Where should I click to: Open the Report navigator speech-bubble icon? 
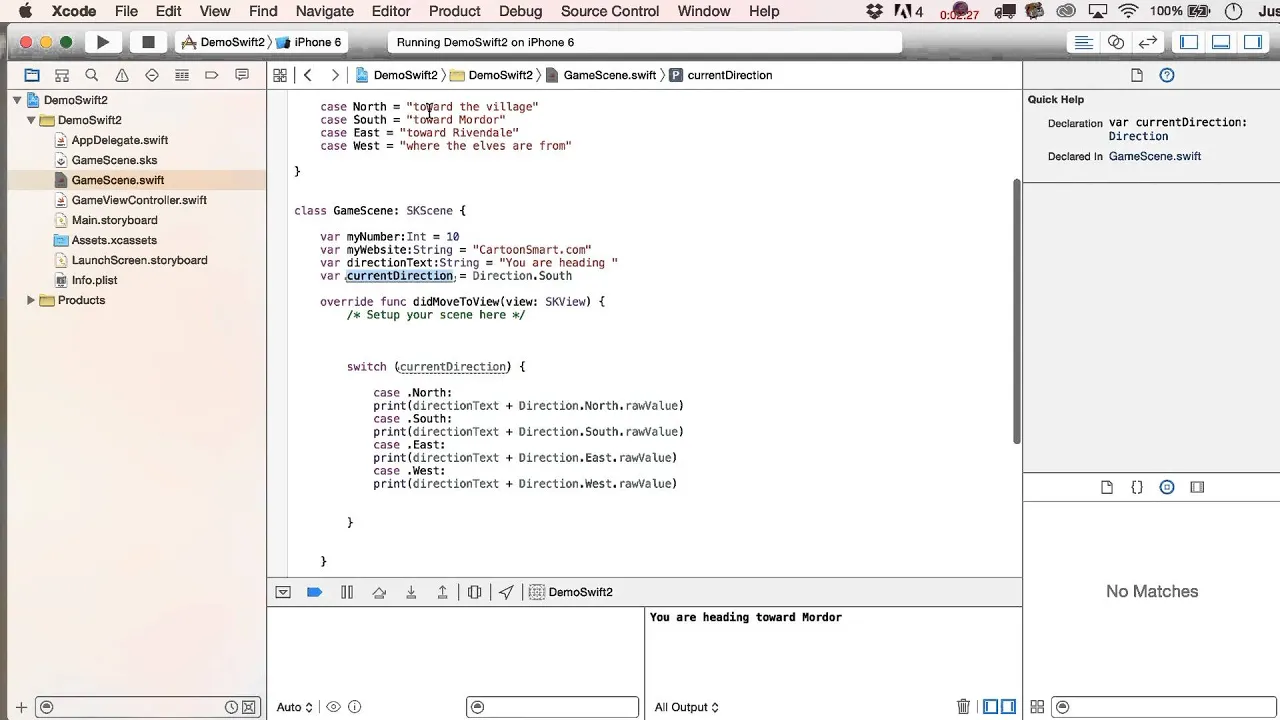pos(242,75)
